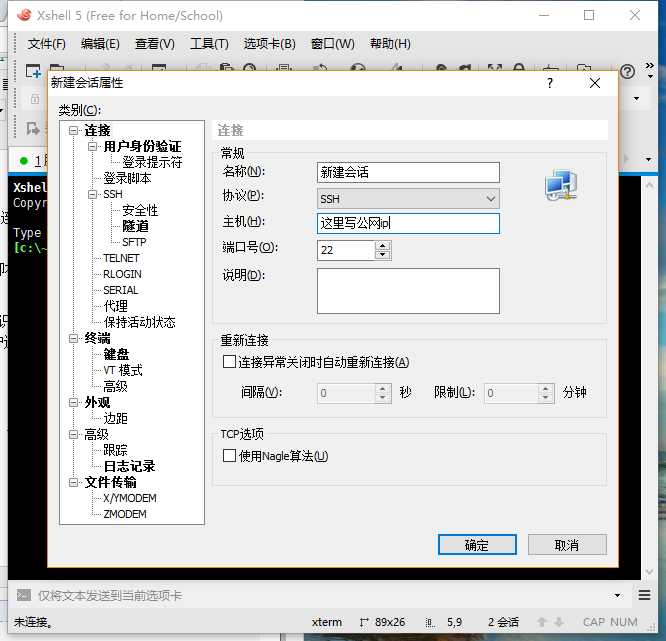Select 日志记录 in the tree

tap(129, 466)
